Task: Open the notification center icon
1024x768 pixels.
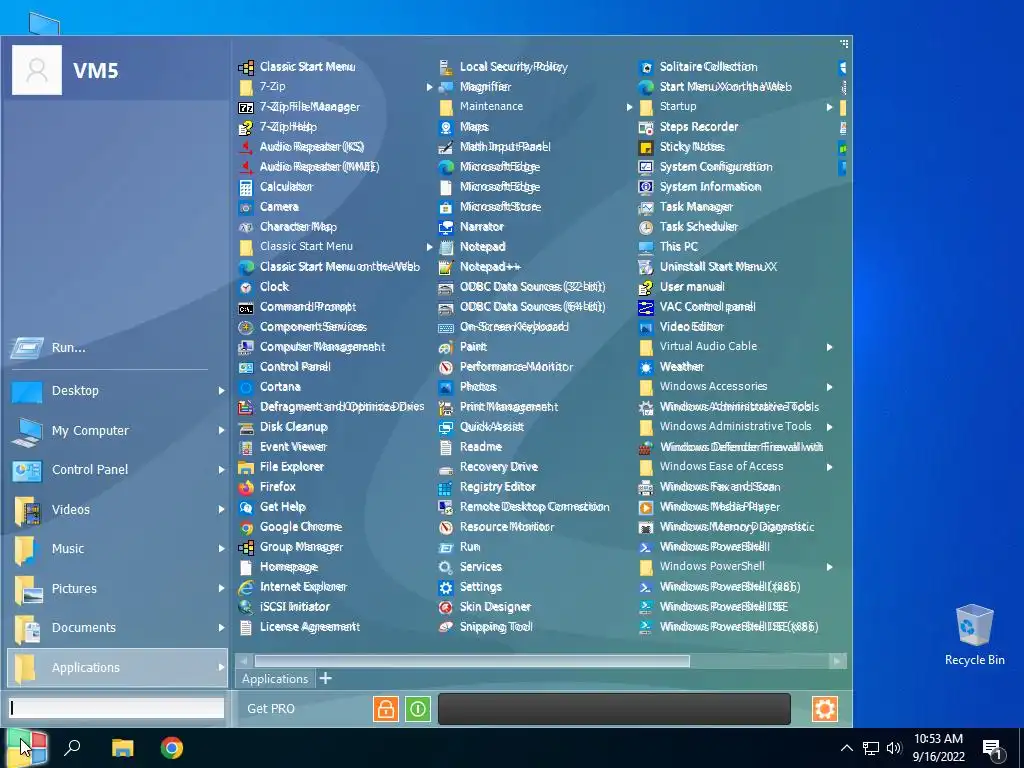Action: click(x=993, y=748)
